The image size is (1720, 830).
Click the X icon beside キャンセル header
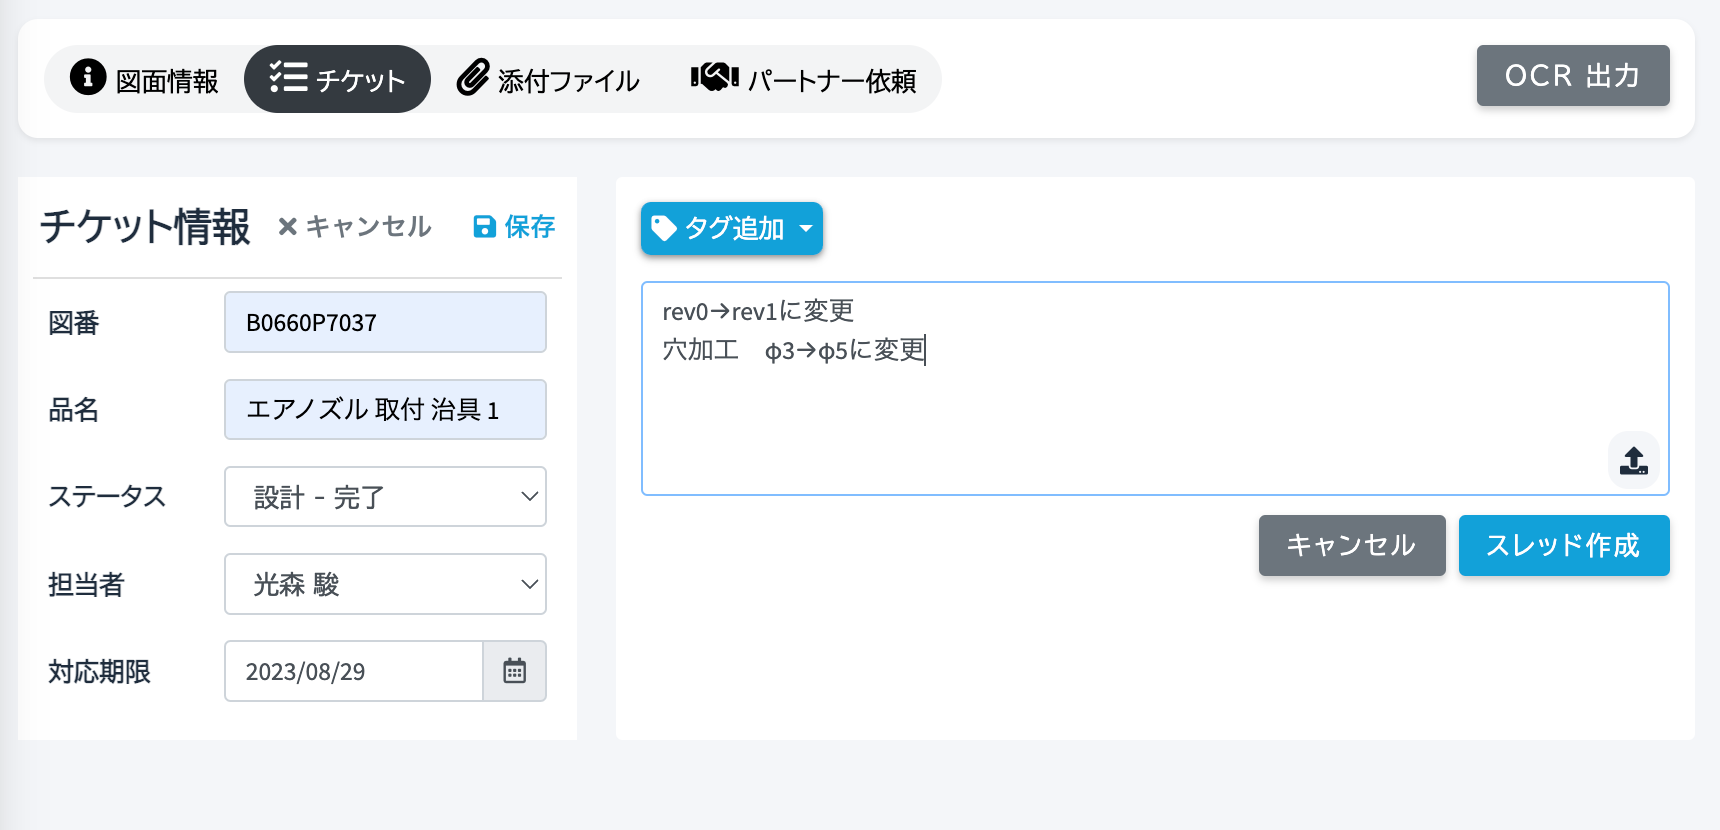(288, 227)
